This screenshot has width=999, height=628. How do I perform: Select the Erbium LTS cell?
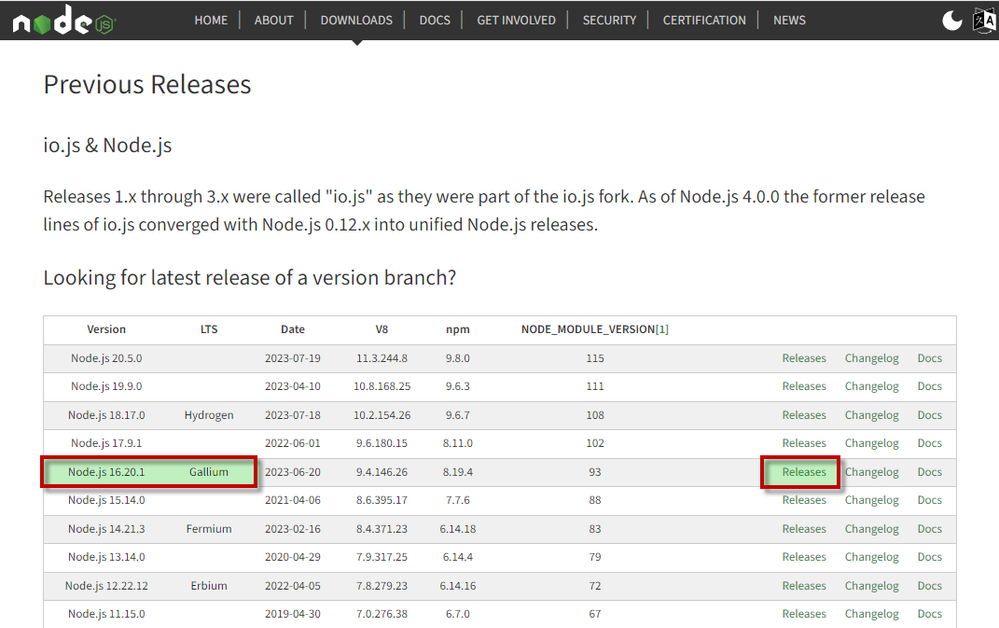tap(209, 585)
